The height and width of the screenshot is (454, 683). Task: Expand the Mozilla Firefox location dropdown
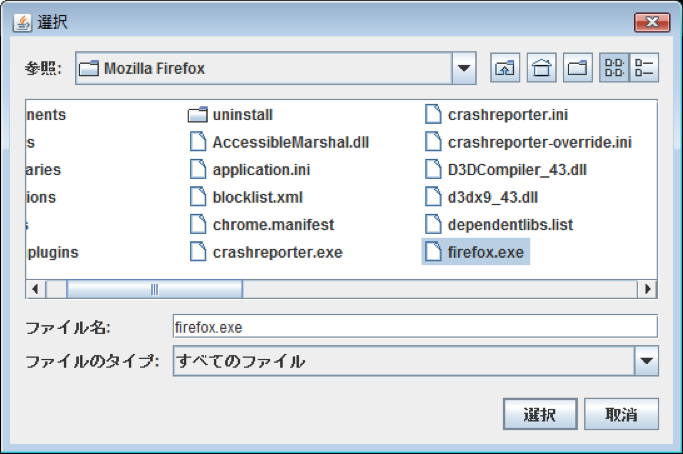[x=464, y=68]
